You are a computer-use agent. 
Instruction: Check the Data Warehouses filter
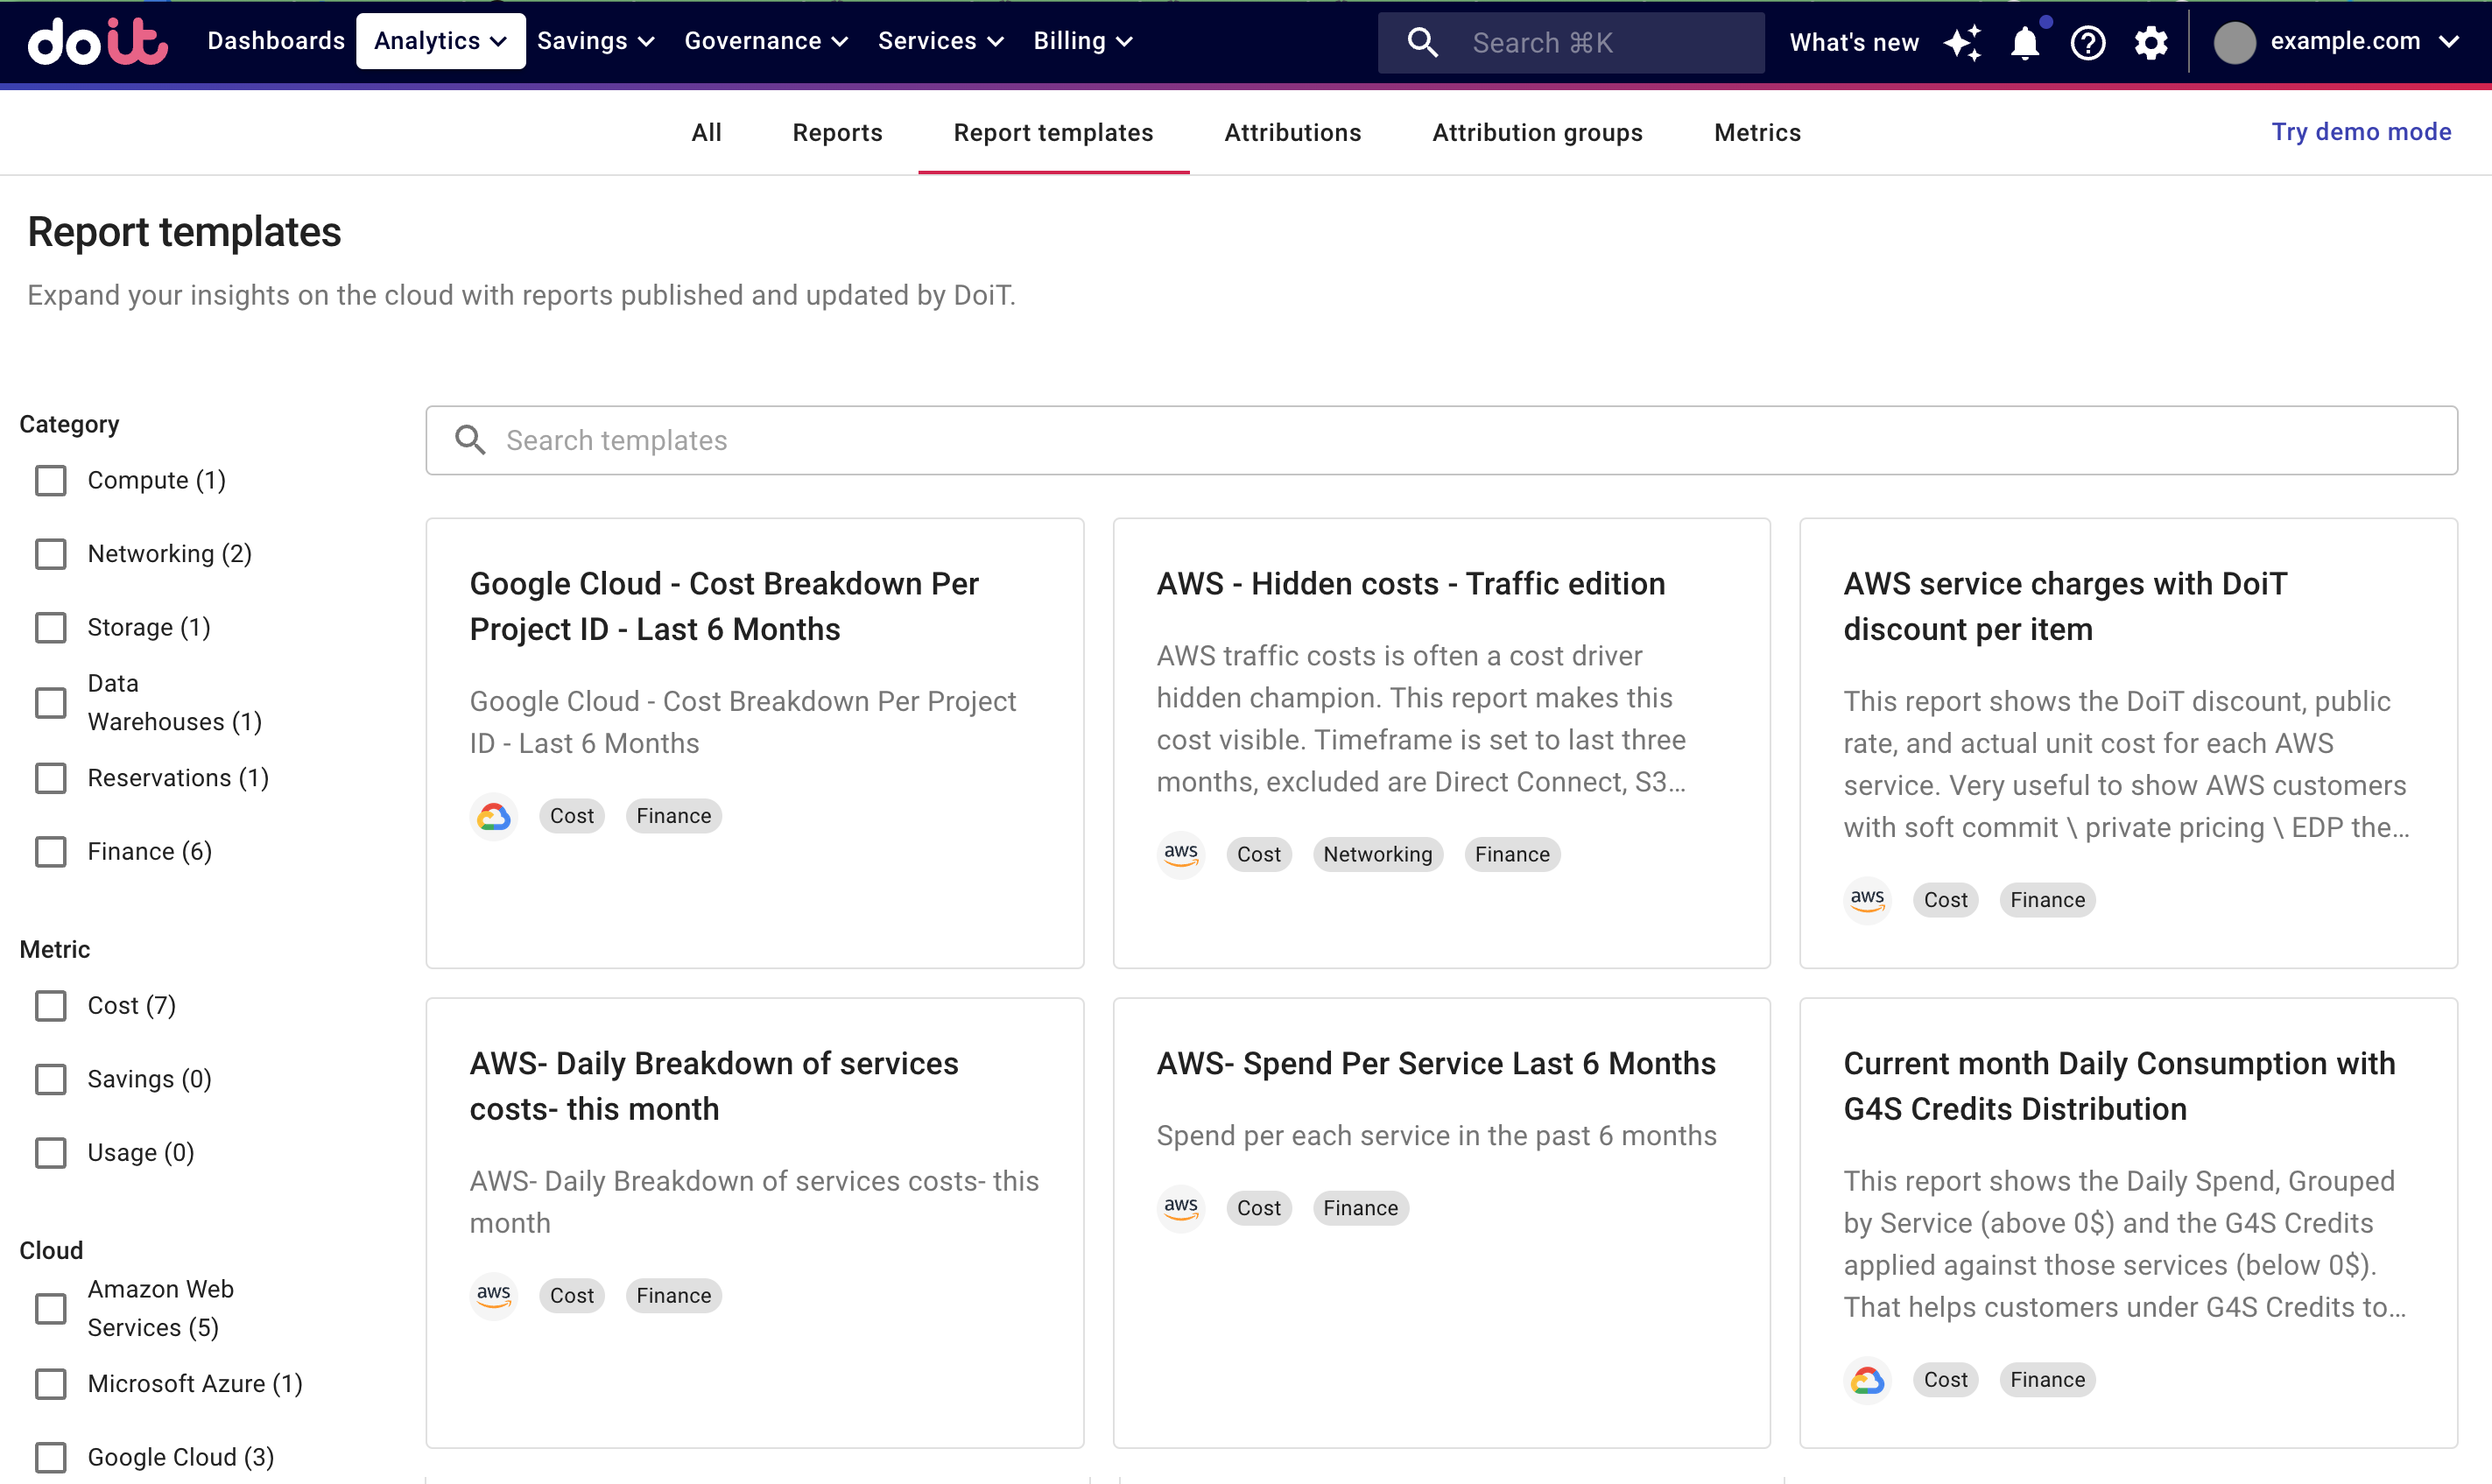point(51,702)
